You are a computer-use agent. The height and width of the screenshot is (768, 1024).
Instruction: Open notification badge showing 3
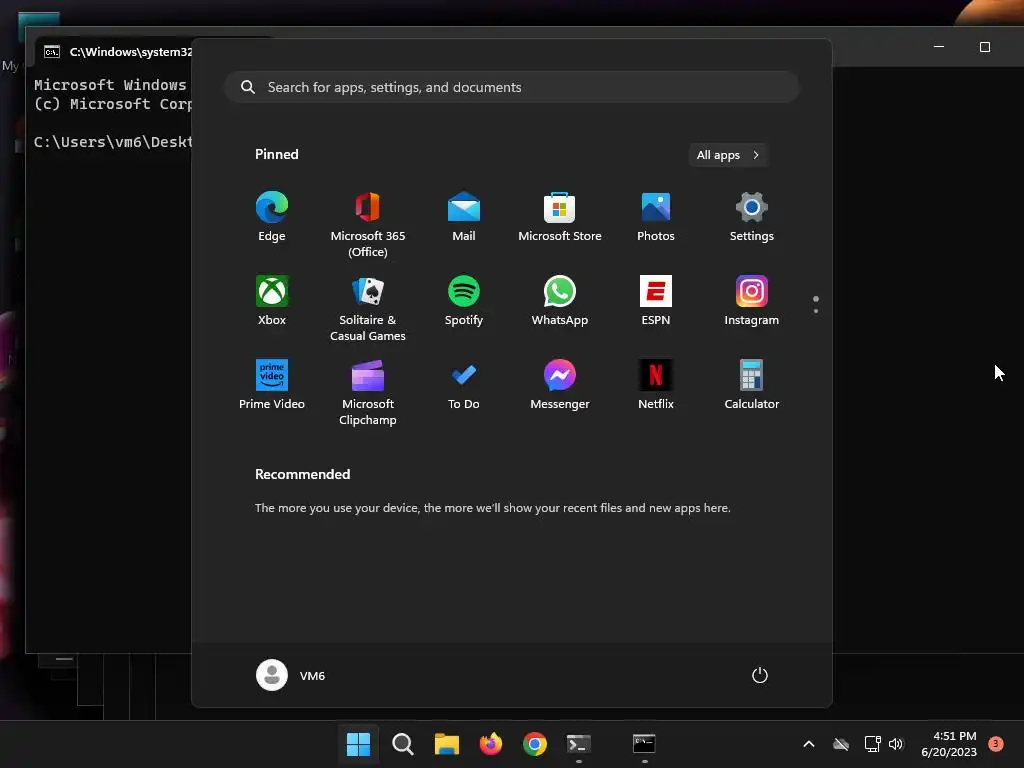[996, 743]
